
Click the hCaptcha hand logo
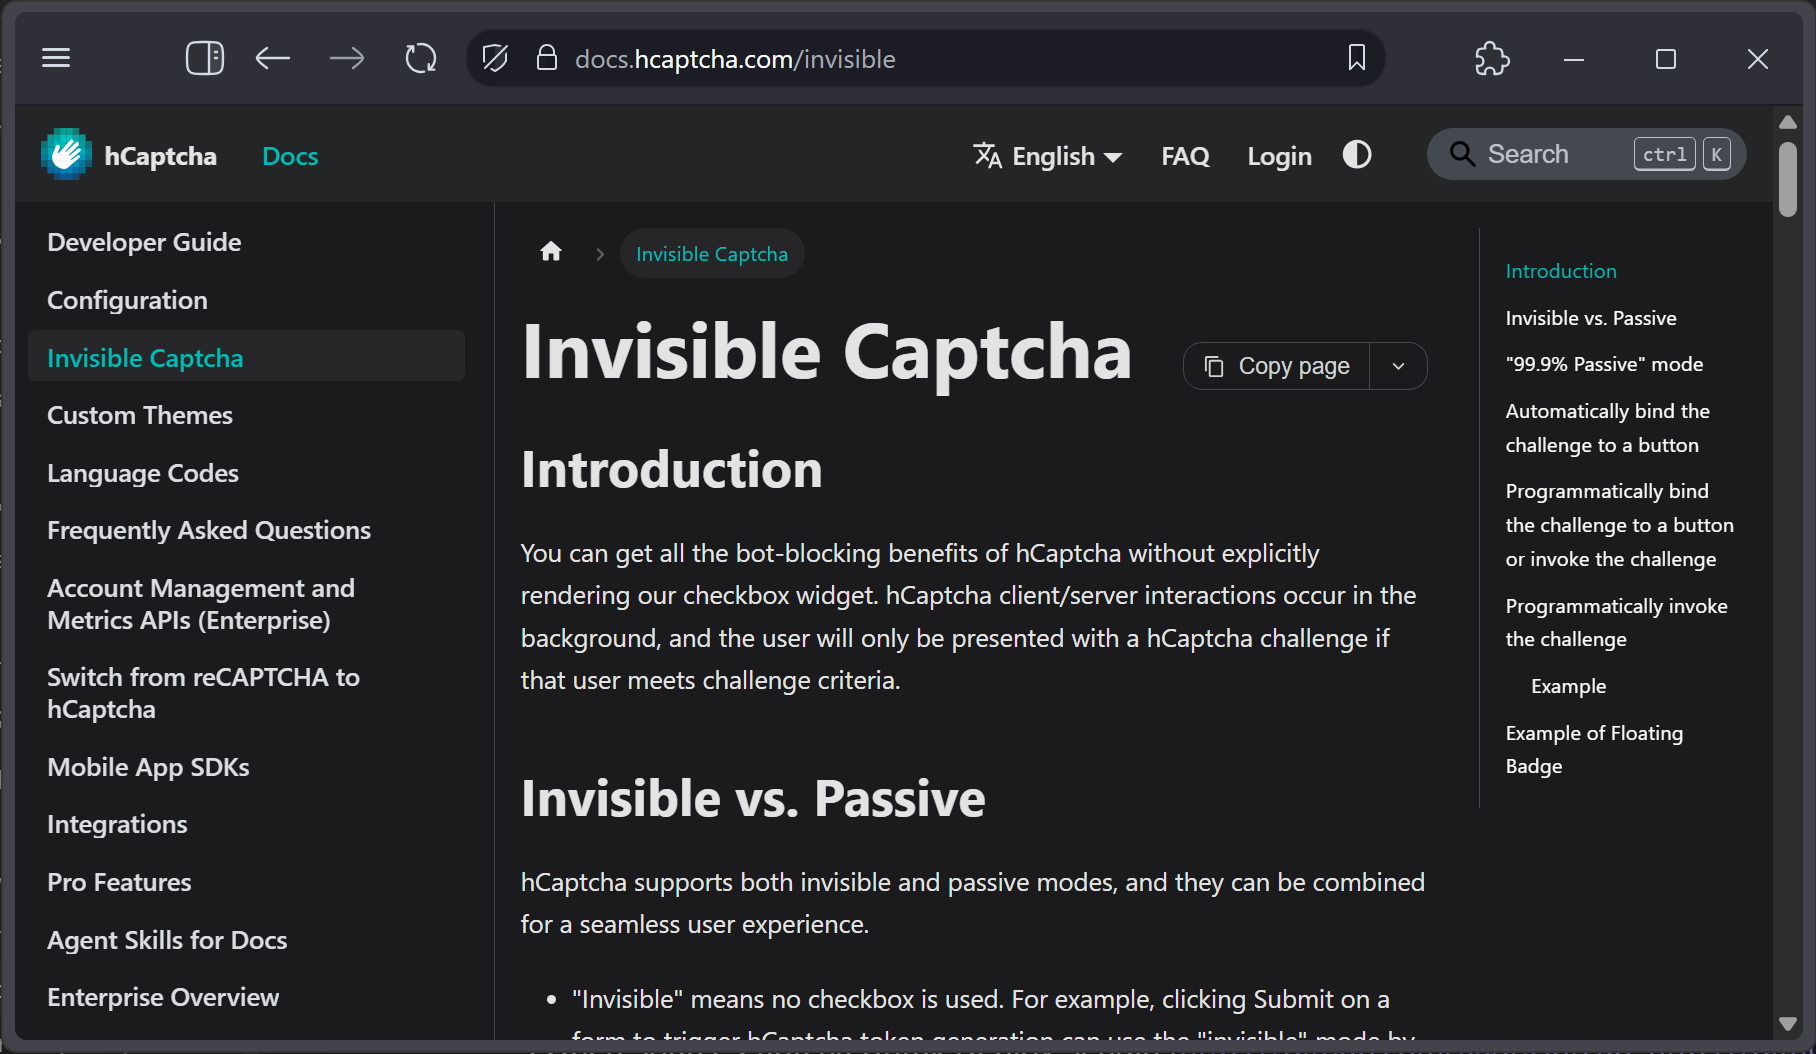coord(66,155)
